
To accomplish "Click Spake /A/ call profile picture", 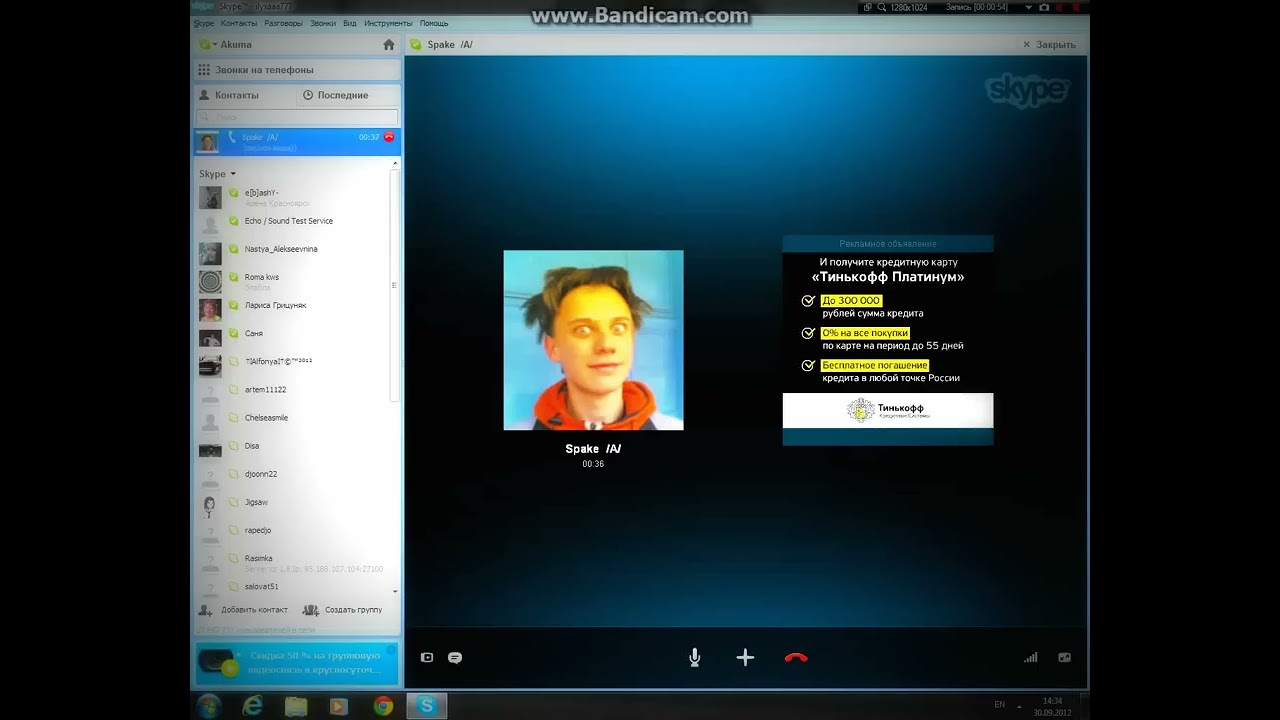I will [593, 340].
